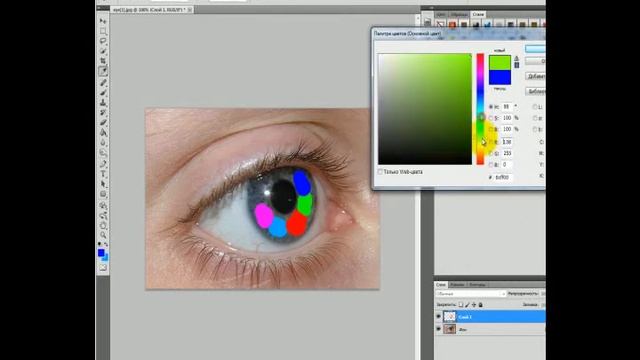Image resolution: width=640 pixels, height=360 pixels.
Task: Select the 'Слой 1' layer thumbnail
Action: [x=449, y=316]
